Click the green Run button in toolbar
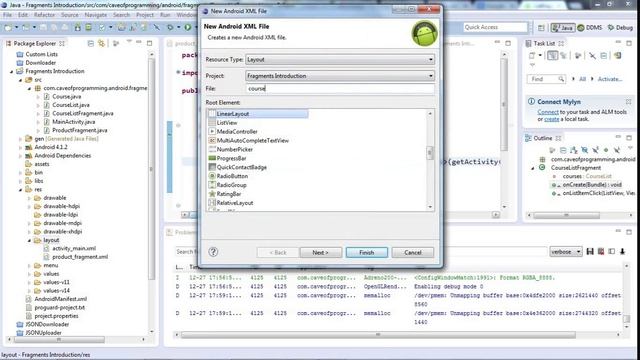640x360 pixels. [187, 27]
